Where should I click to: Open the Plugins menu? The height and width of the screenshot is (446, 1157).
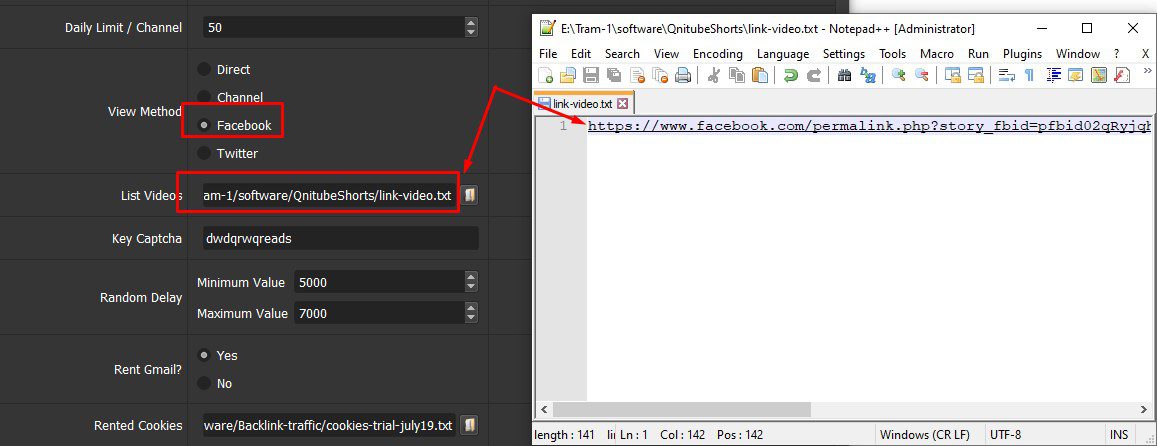coord(1022,54)
